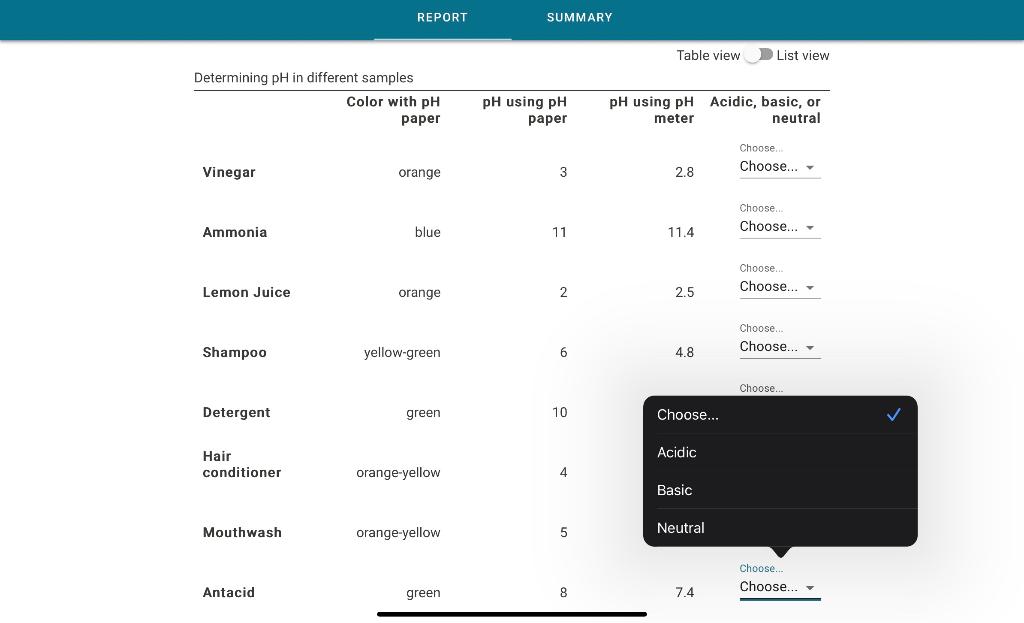Open the acidity dropdown for Shampoo
Screen dimensions: 1024x623
[770, 347]
